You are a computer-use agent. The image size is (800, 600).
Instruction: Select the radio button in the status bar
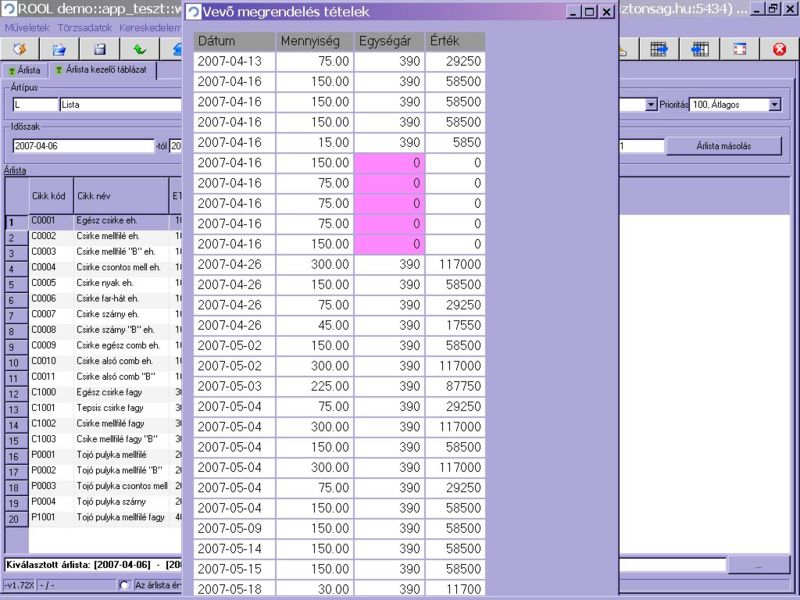coord(125,586)
